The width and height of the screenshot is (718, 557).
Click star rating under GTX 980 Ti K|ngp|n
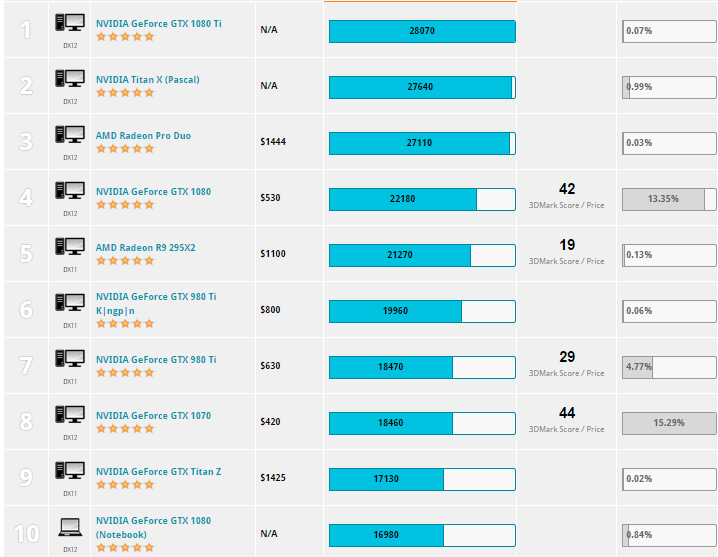tap(125, 323)
